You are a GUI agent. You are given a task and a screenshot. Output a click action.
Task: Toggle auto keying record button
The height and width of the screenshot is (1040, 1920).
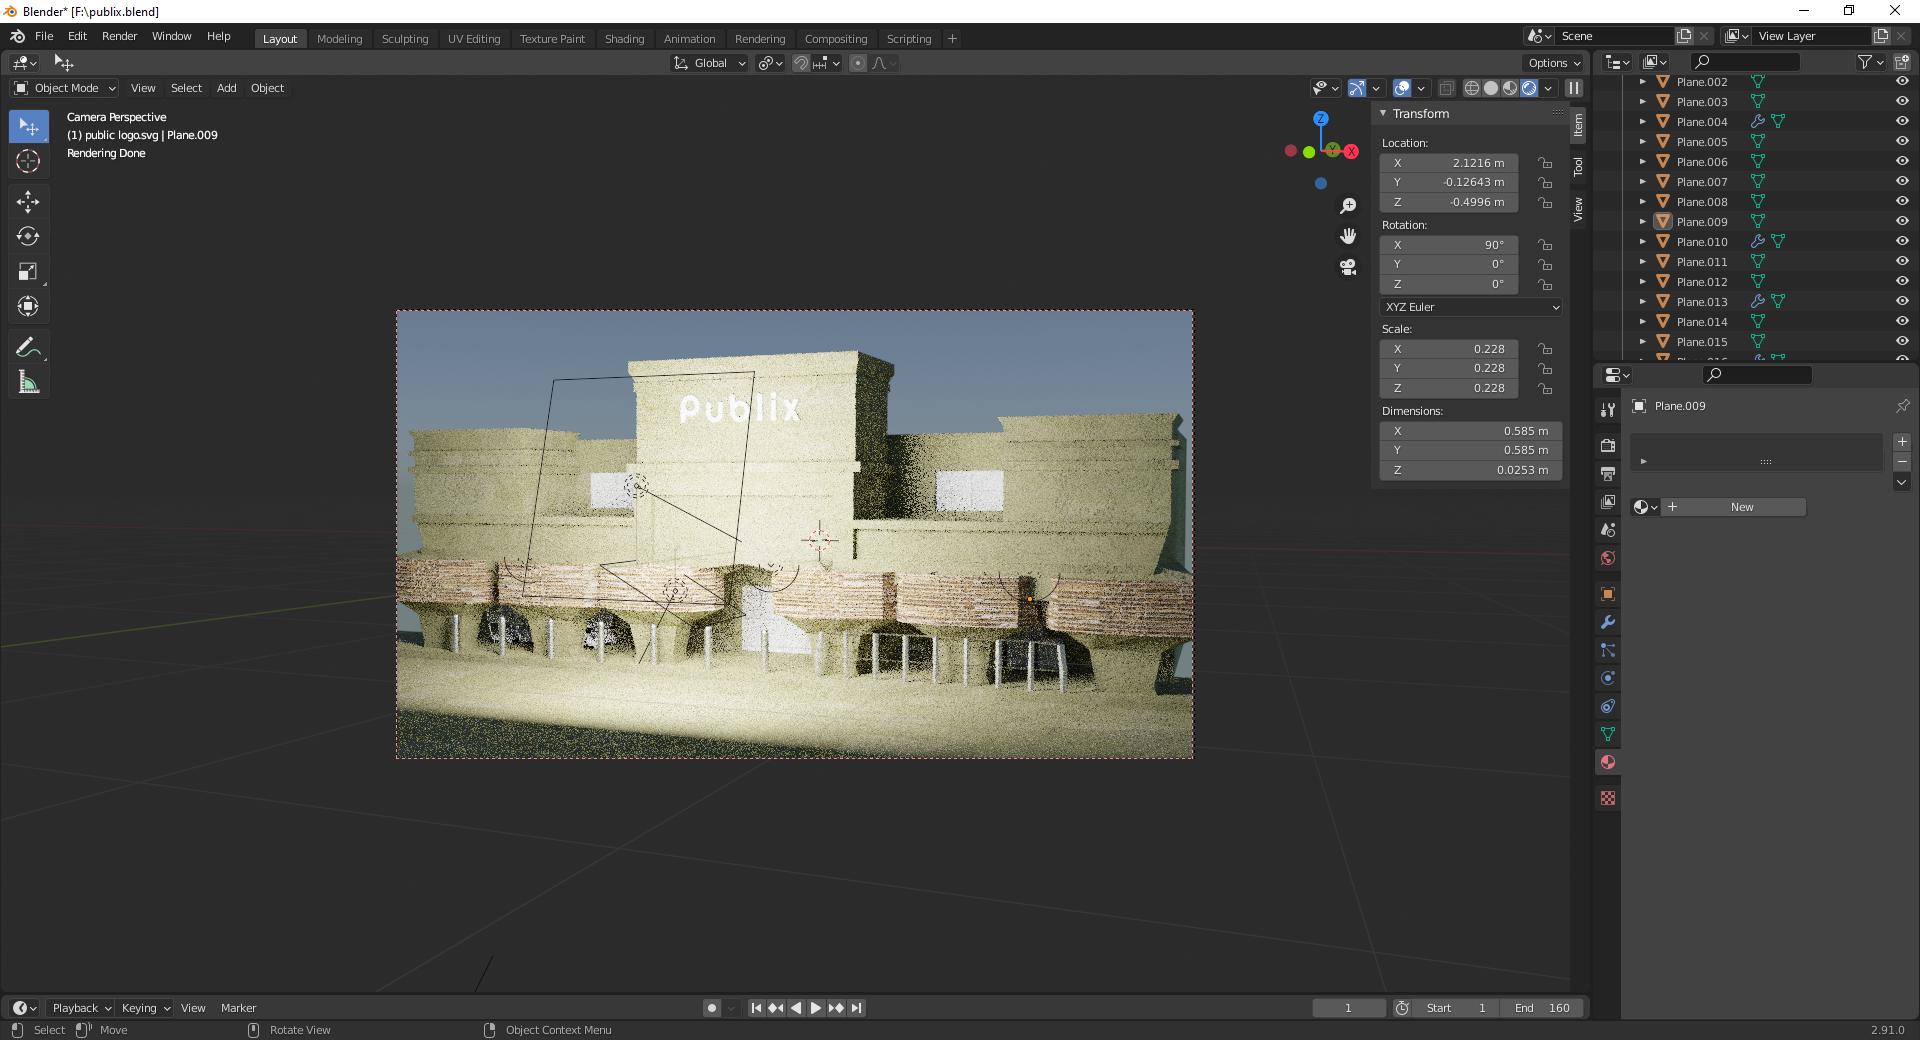click(x=712, y=1008)
